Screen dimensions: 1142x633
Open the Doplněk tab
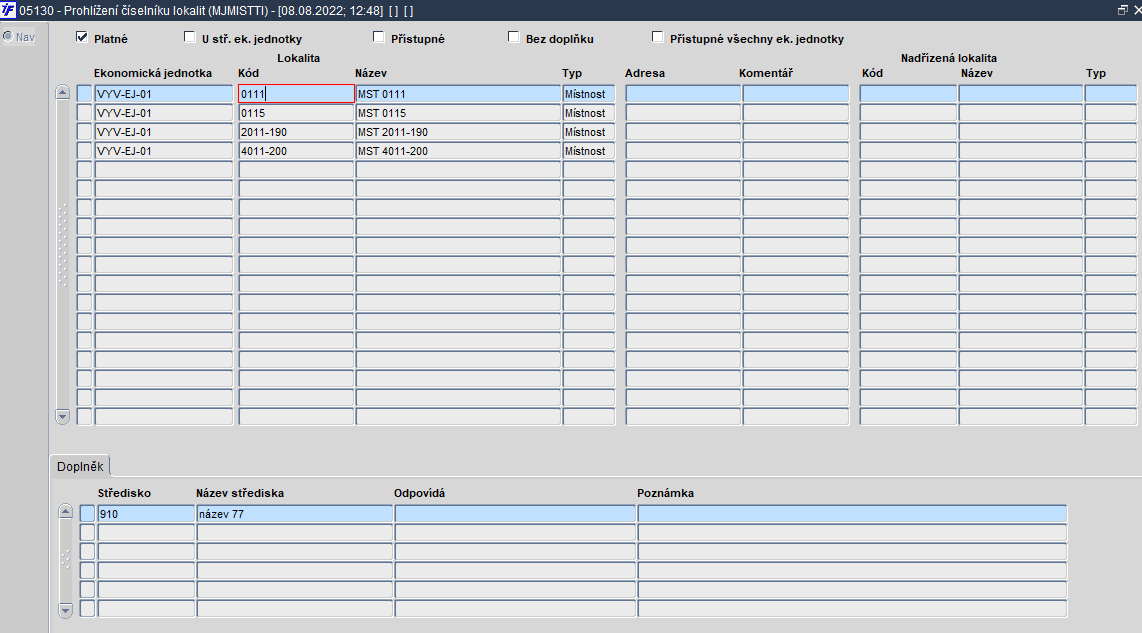pos(80,466)
